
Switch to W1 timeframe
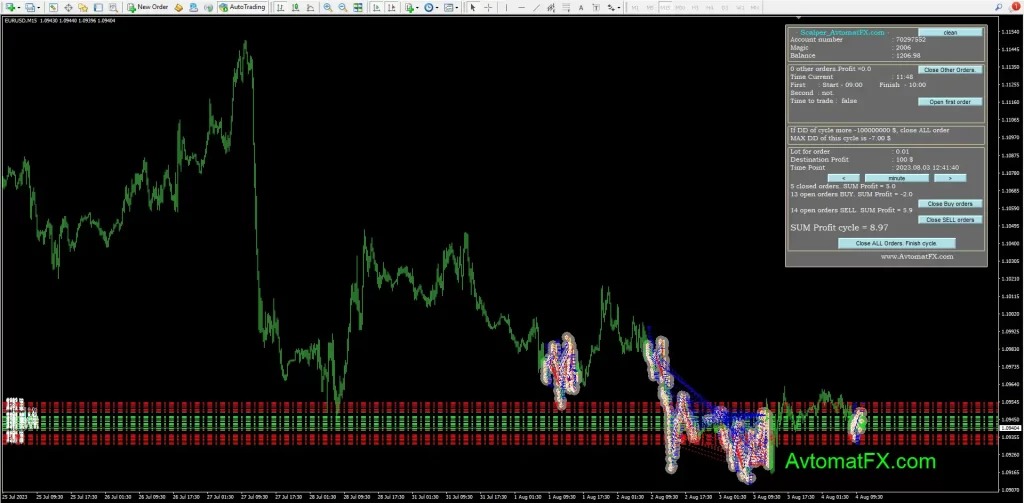pos(740,7)
